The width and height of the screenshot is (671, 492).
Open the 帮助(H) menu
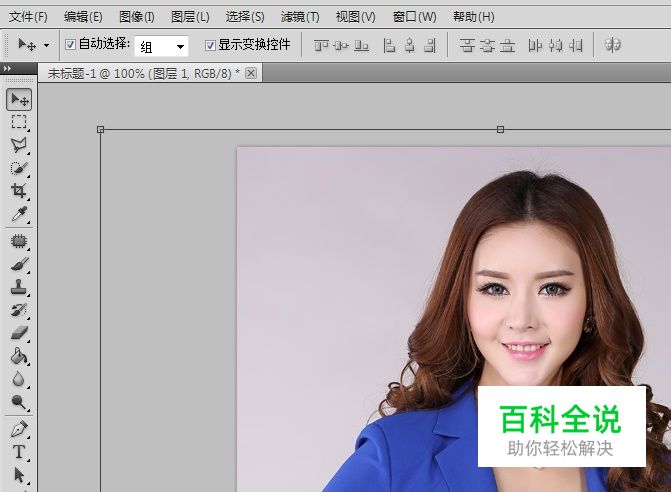[x=473, y=17]
